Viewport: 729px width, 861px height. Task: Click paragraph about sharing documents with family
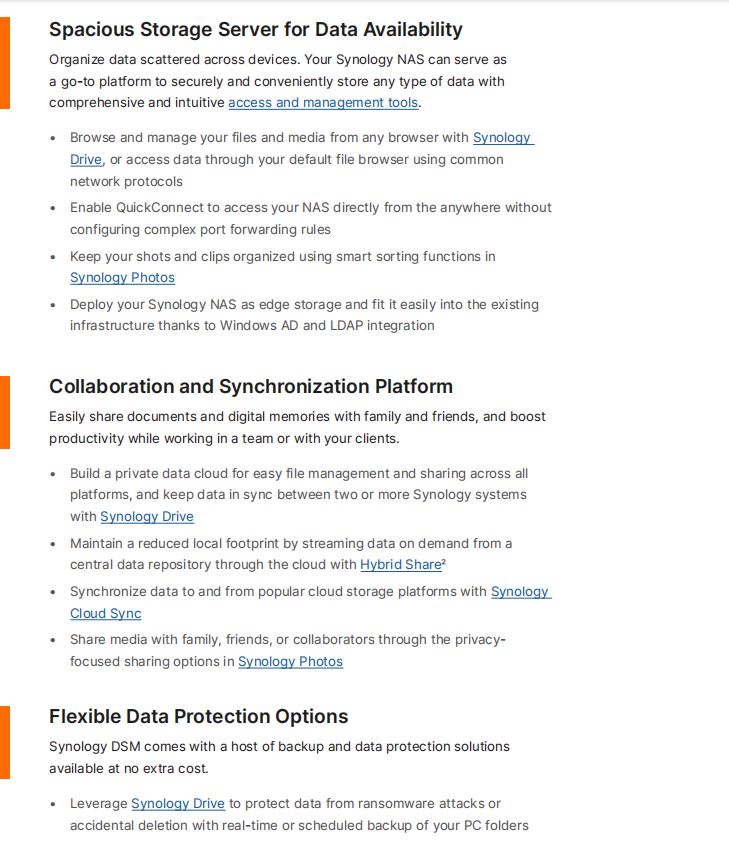tap(297, 427)
